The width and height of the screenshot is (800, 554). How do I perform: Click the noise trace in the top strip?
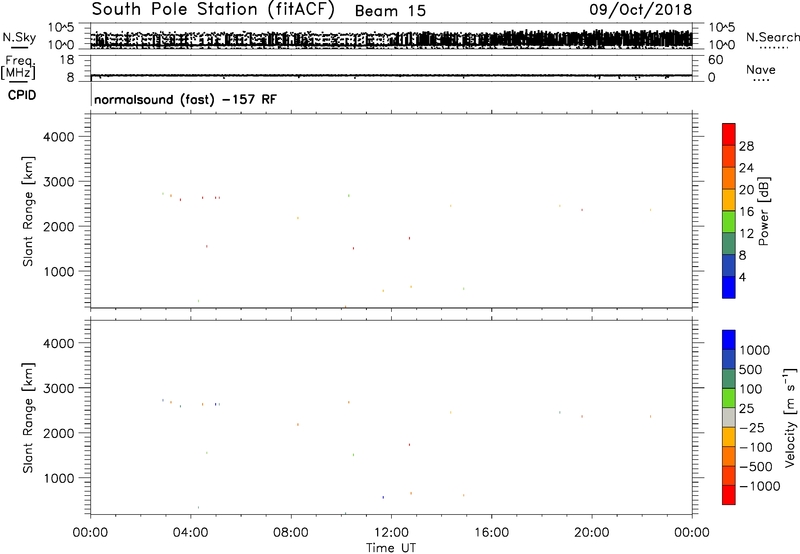point(391,39)
